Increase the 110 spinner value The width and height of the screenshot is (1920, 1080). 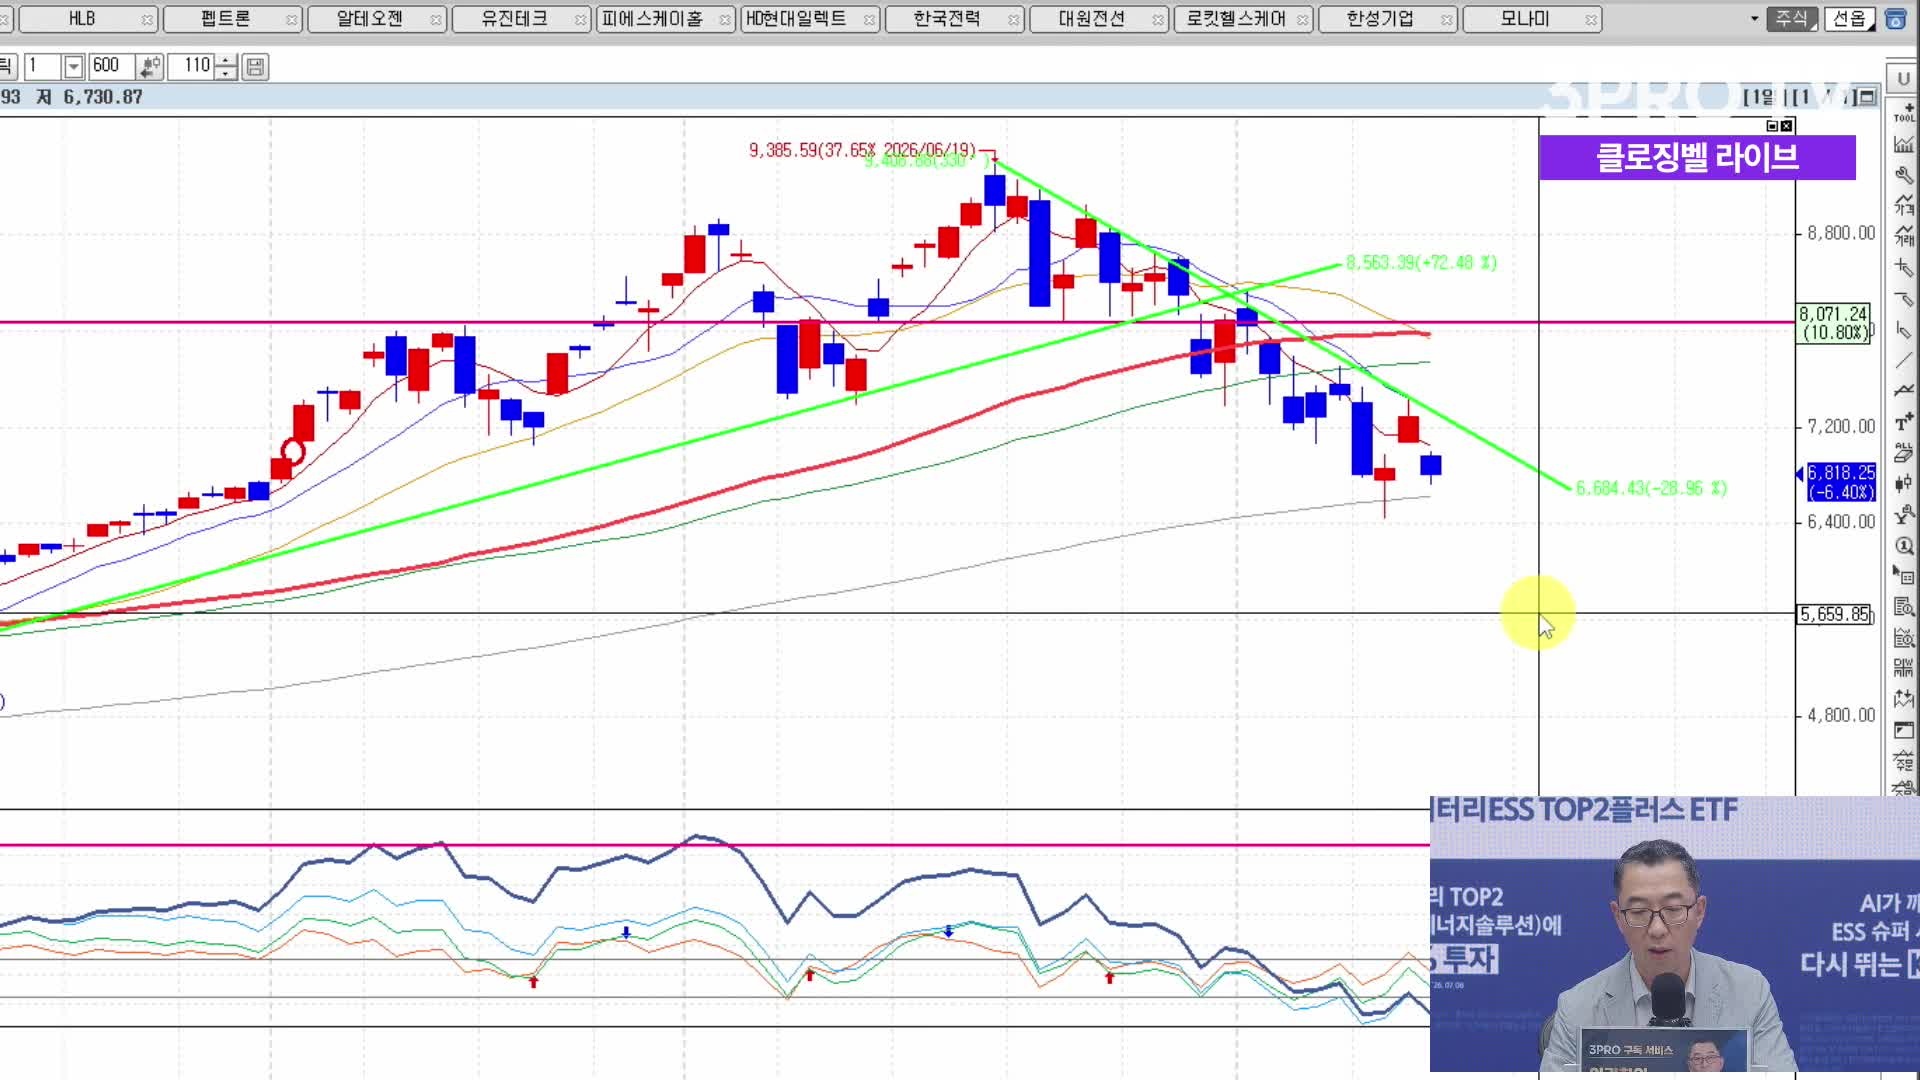[x=226, y=62]
